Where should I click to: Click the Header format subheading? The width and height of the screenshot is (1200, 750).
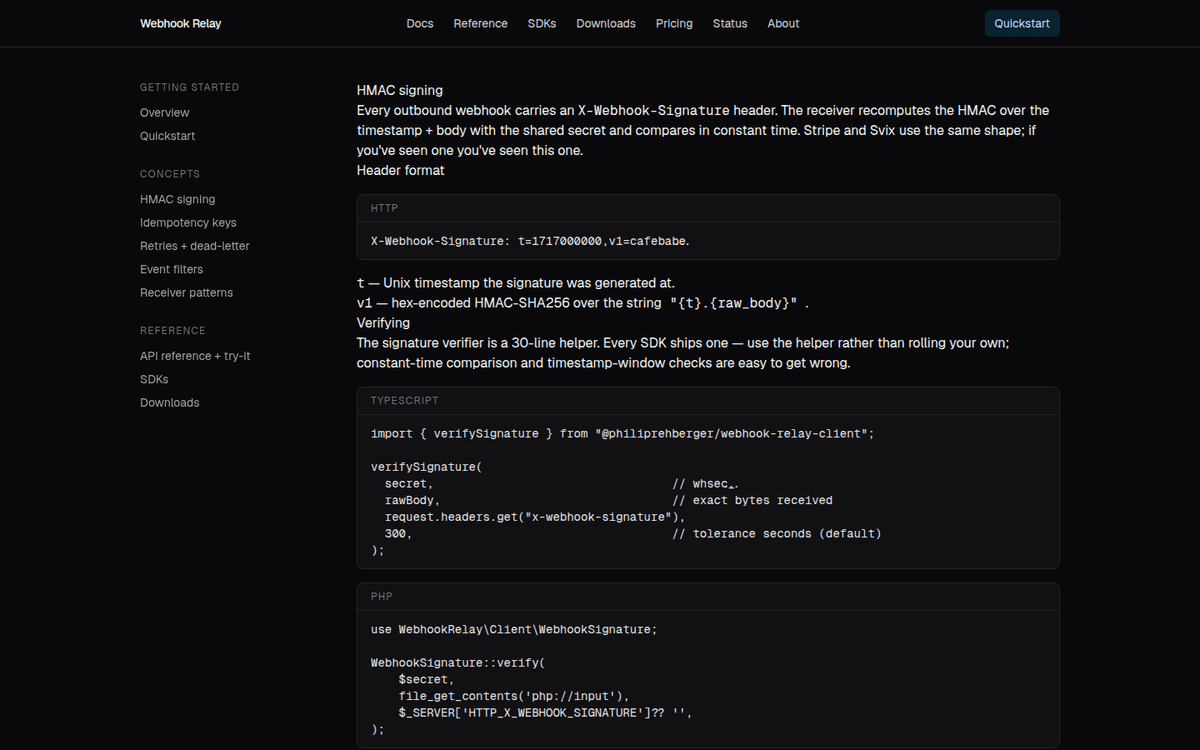pyautogui.click(x=401, y=170)
